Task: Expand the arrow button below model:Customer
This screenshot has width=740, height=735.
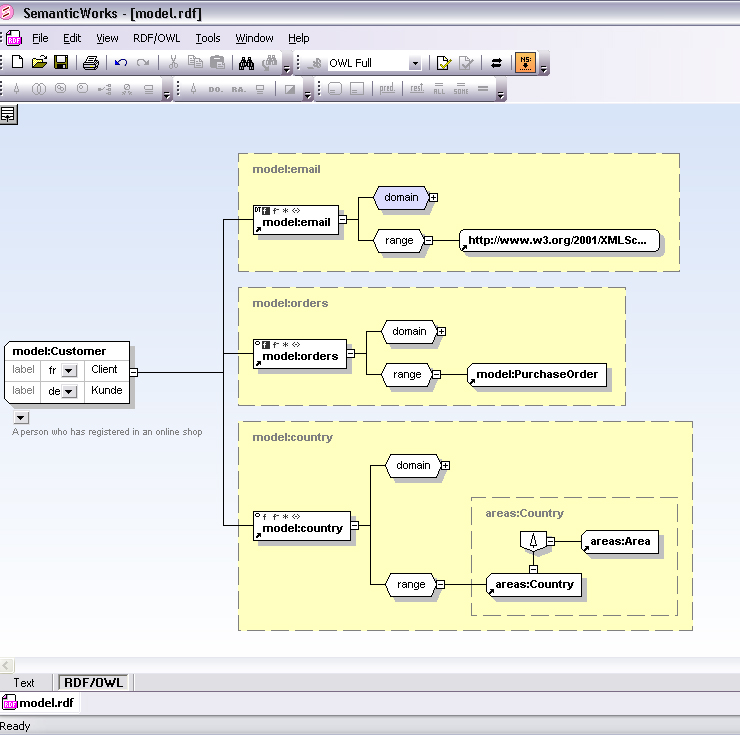Action: (21, 417)
